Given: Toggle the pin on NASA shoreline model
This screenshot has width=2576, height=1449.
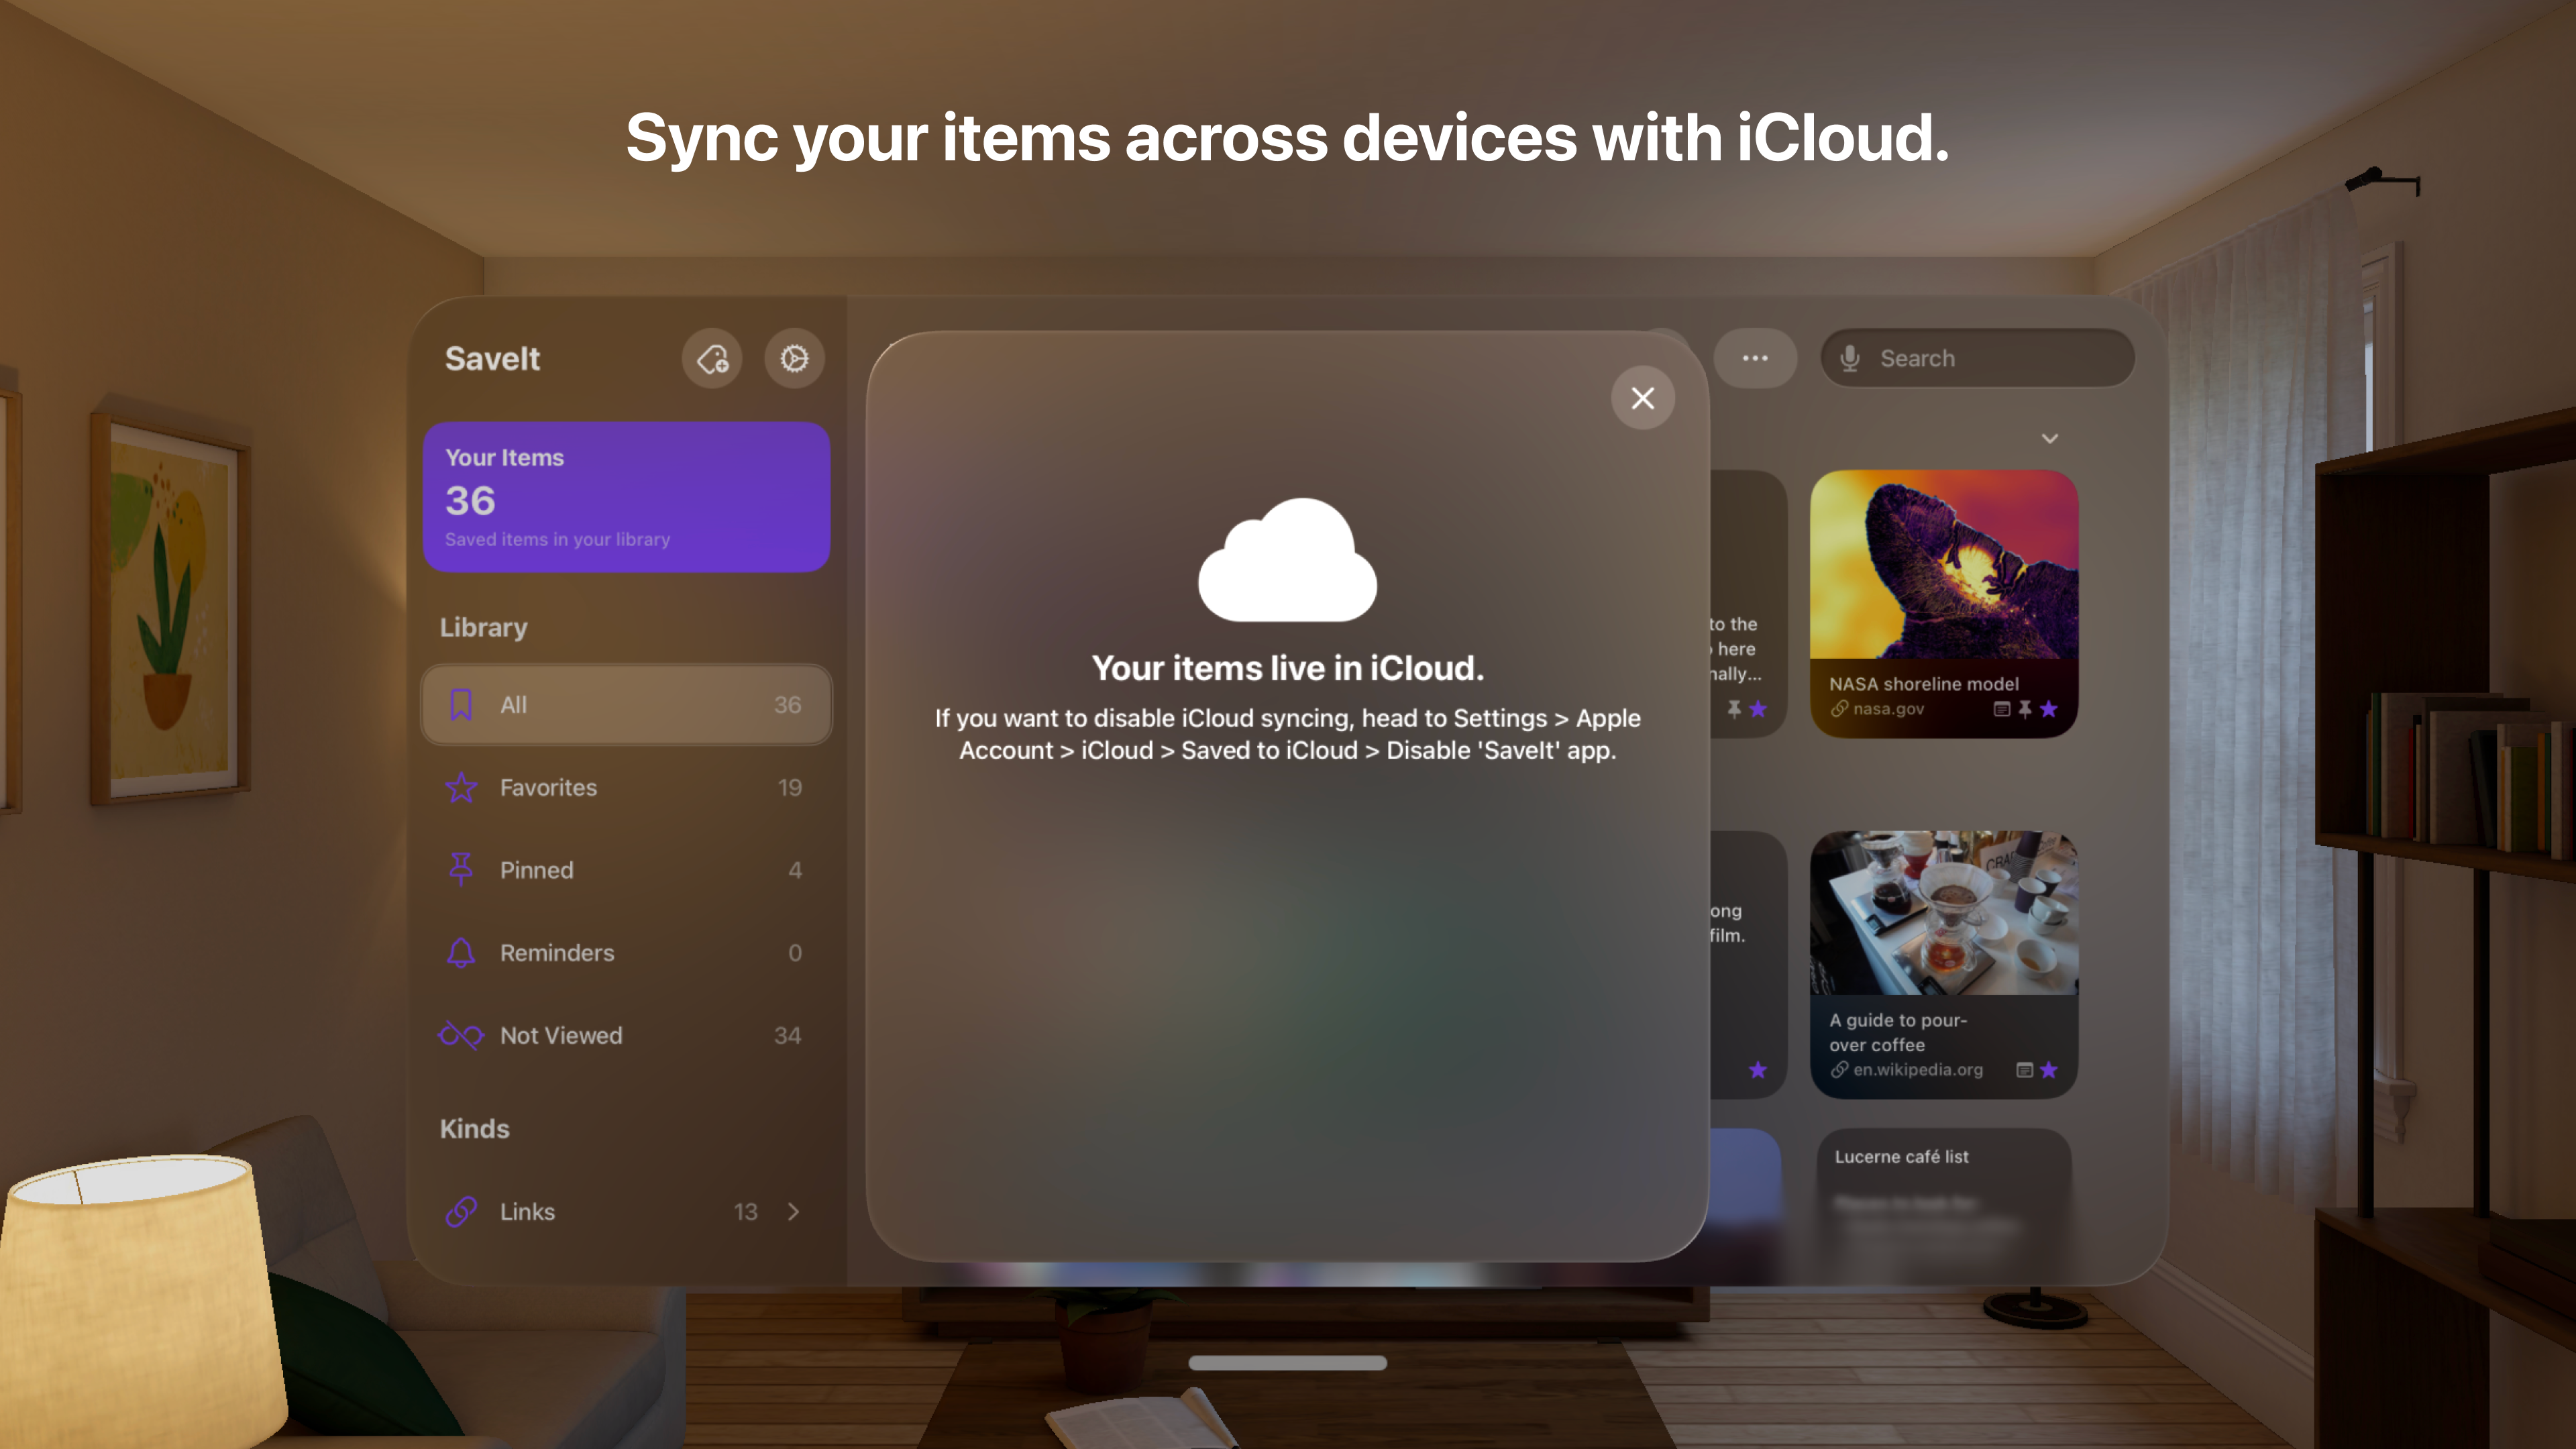Looking at the screenshot, I should (2024, 709).
